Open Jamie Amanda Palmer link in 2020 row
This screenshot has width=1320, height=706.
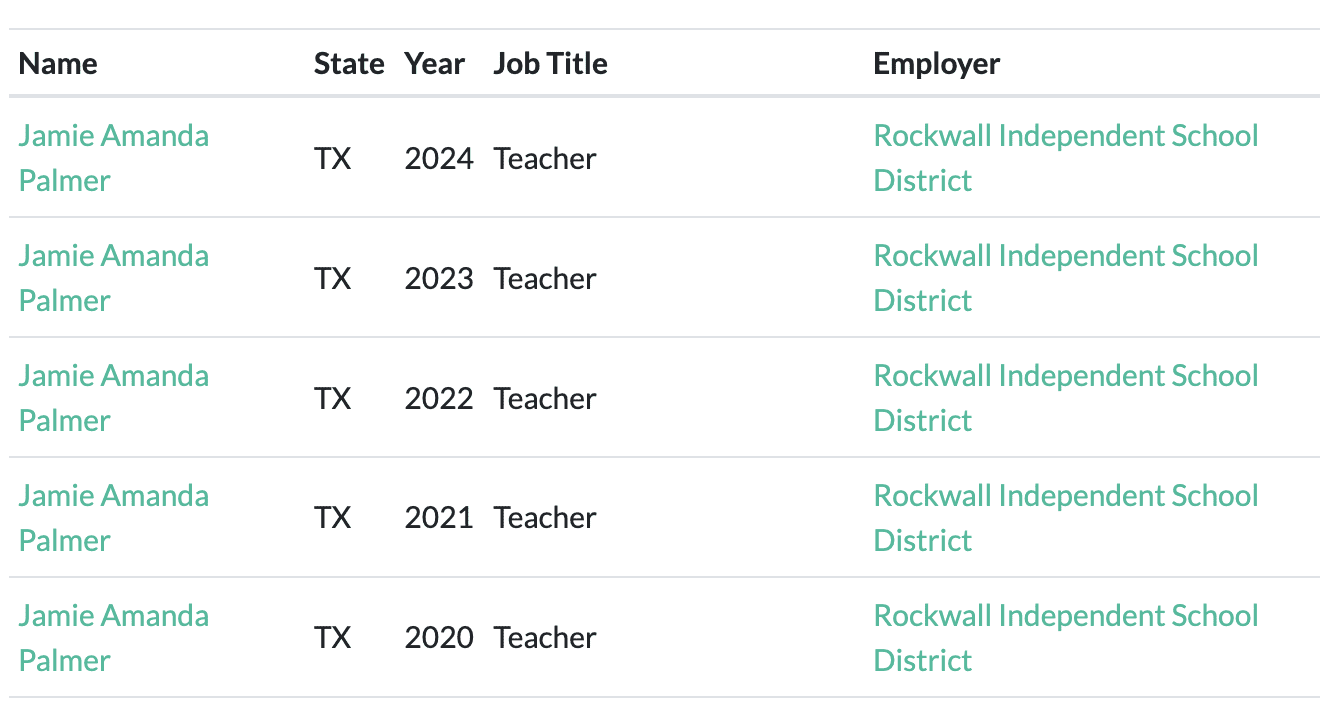[114, 638]
